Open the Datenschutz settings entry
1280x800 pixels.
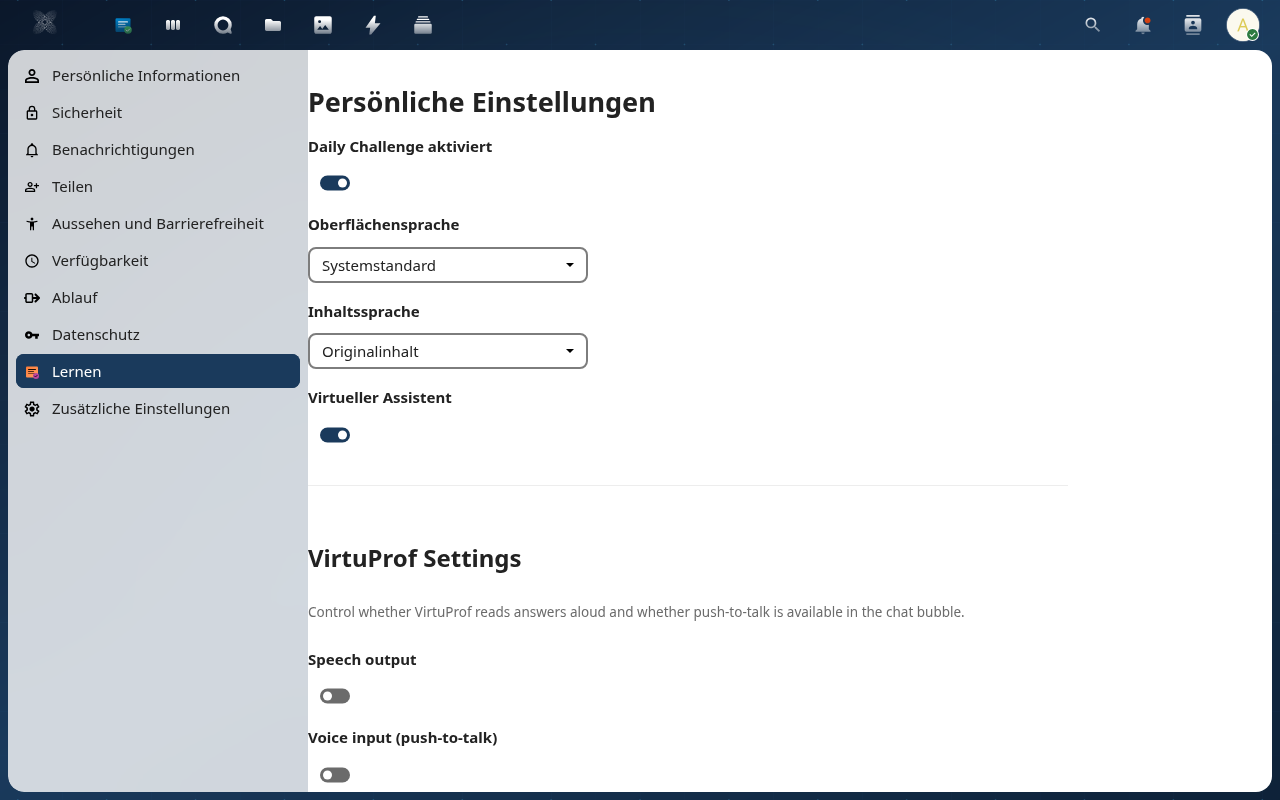(x=93, y=334)
